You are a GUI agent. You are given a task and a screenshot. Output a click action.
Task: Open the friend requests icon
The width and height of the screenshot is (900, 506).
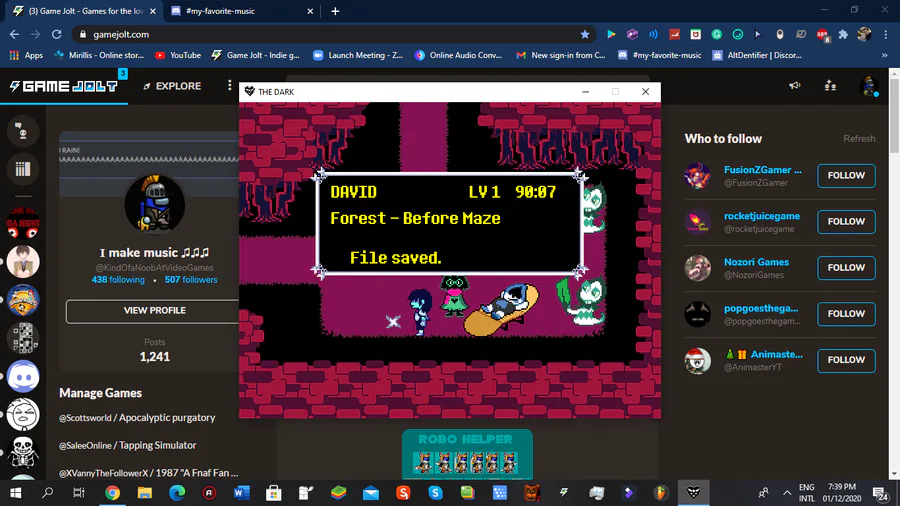coord(830,85)
